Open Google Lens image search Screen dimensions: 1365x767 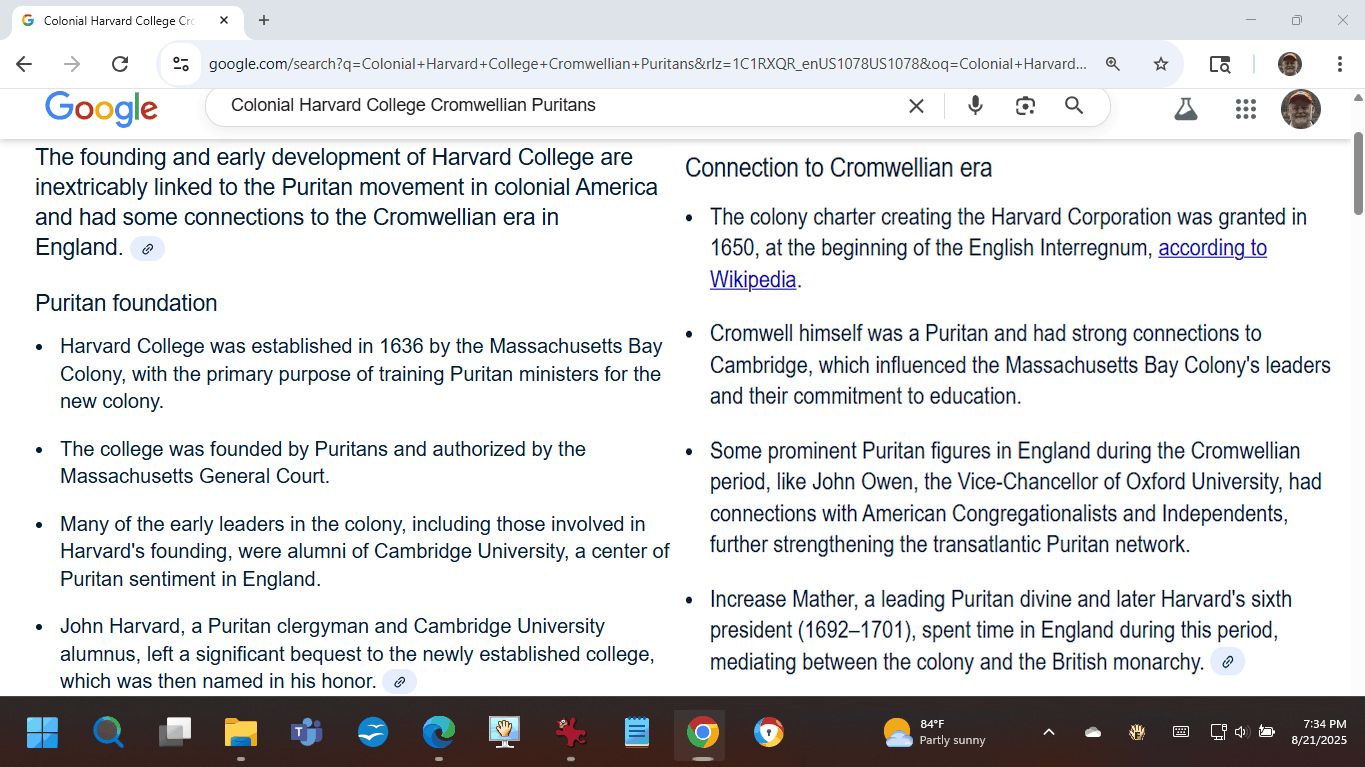1025,106
